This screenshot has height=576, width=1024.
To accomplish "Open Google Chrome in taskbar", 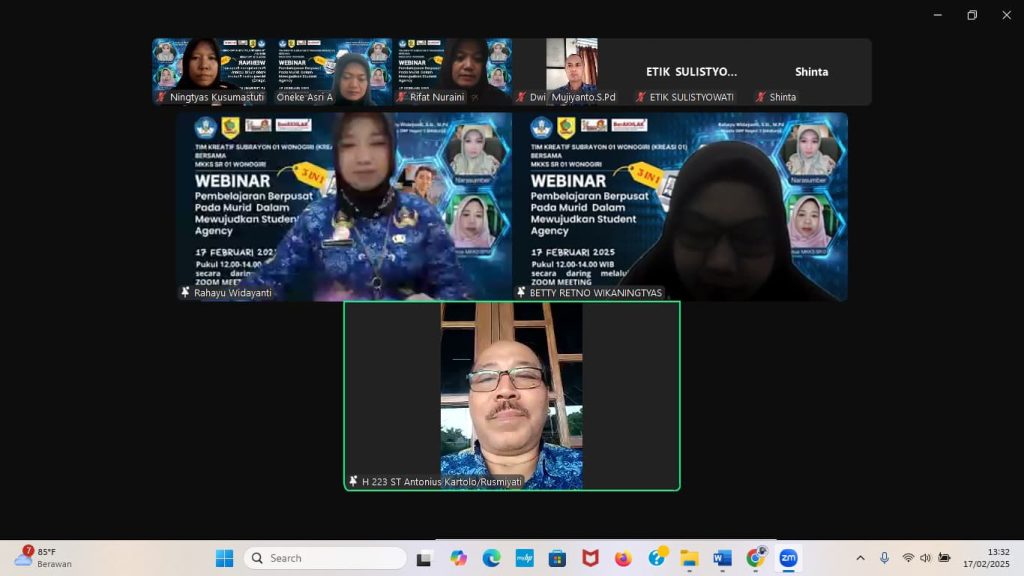I will [x=755, y=558].
